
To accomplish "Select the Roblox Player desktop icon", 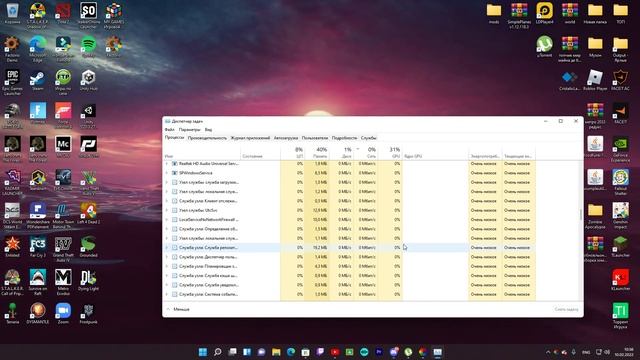I will (x=595, y=80).
